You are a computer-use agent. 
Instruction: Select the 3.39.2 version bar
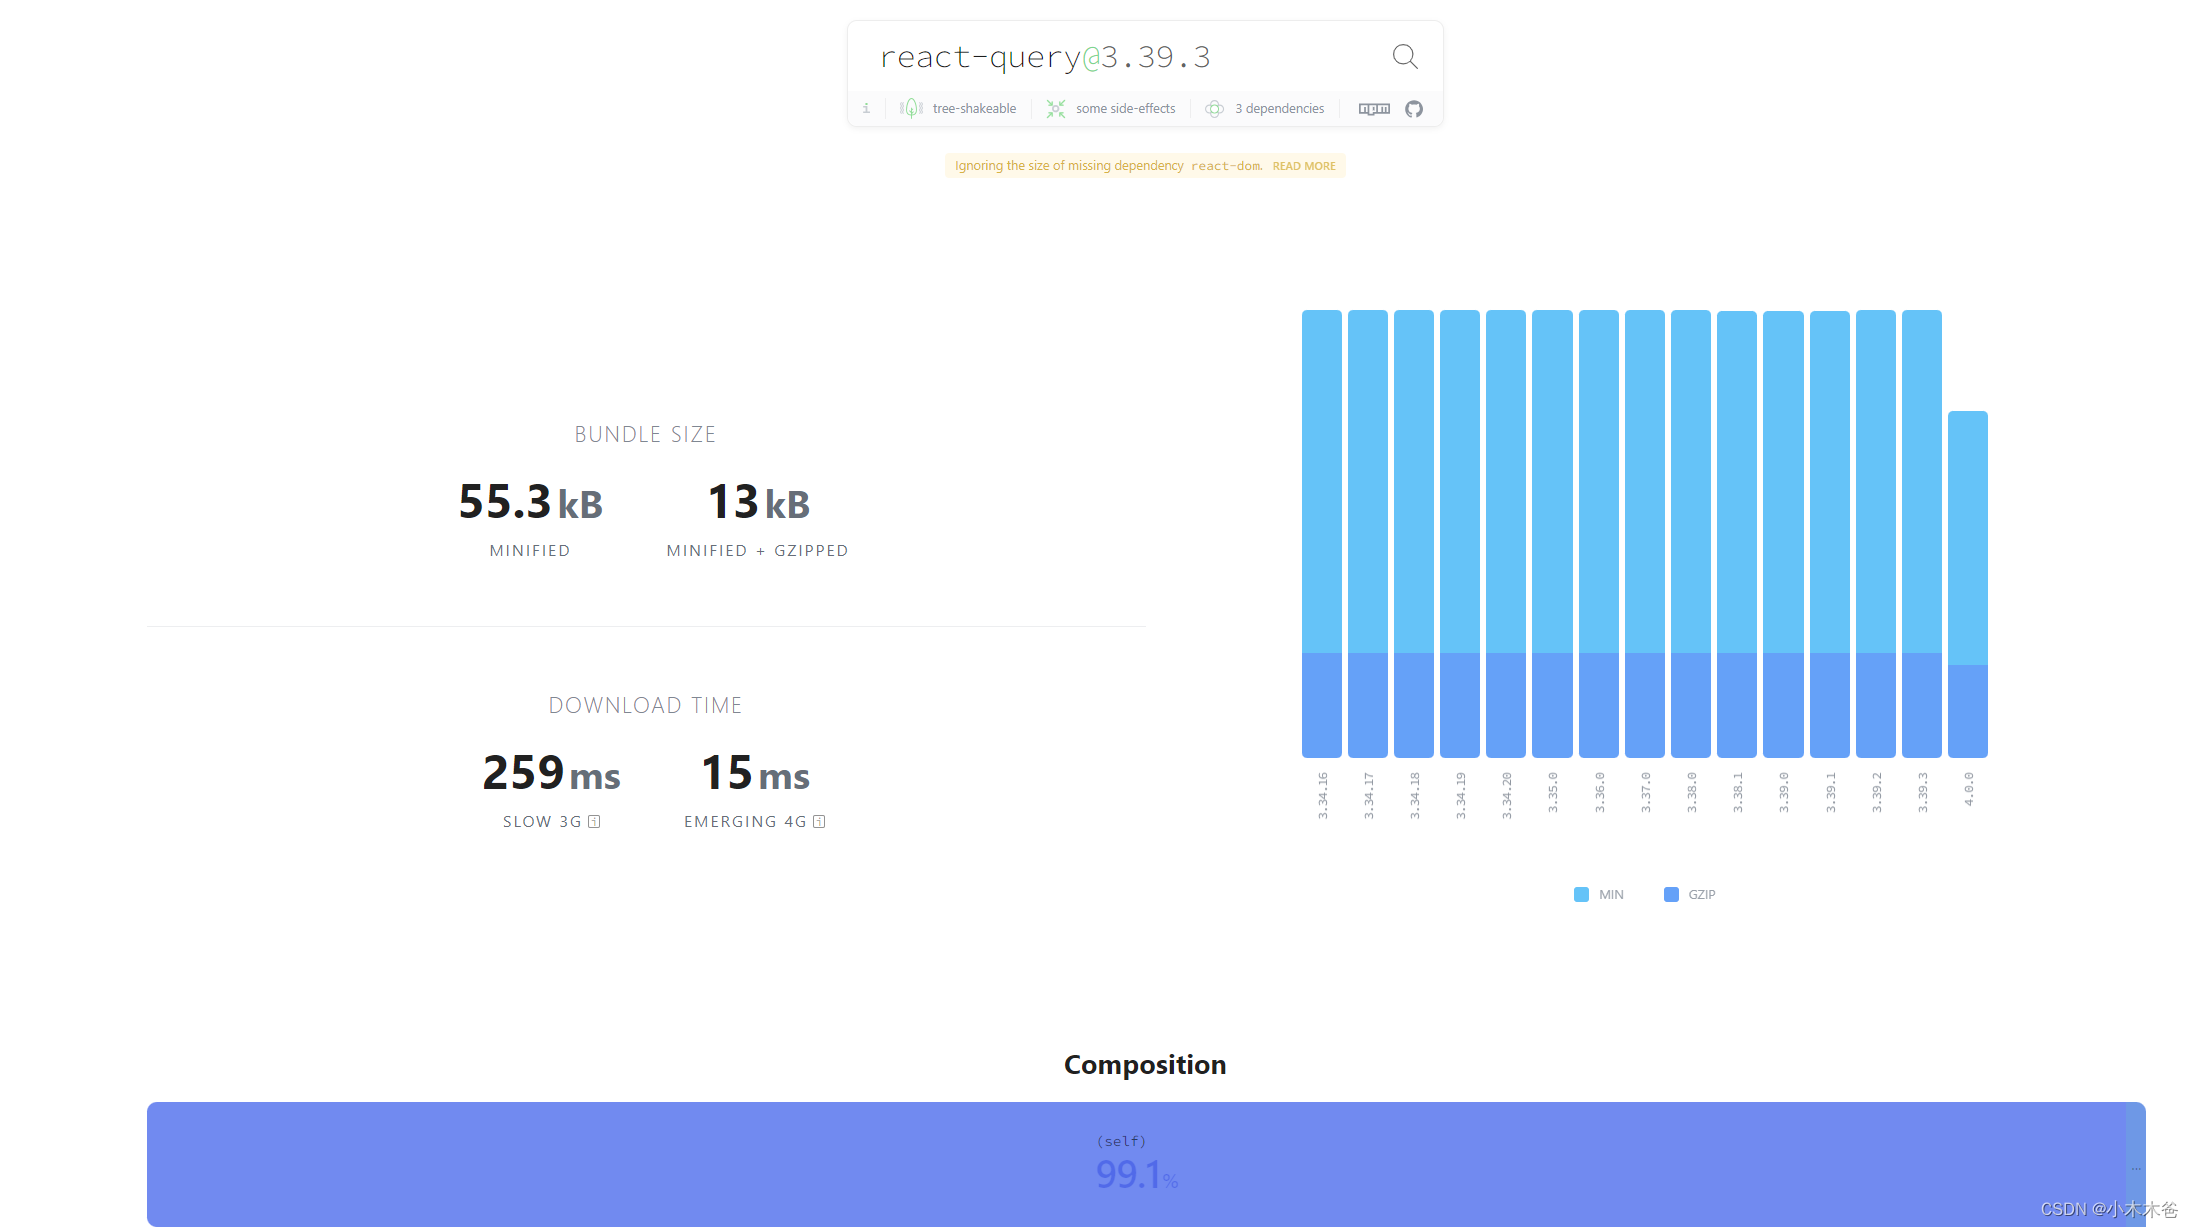1875,533
